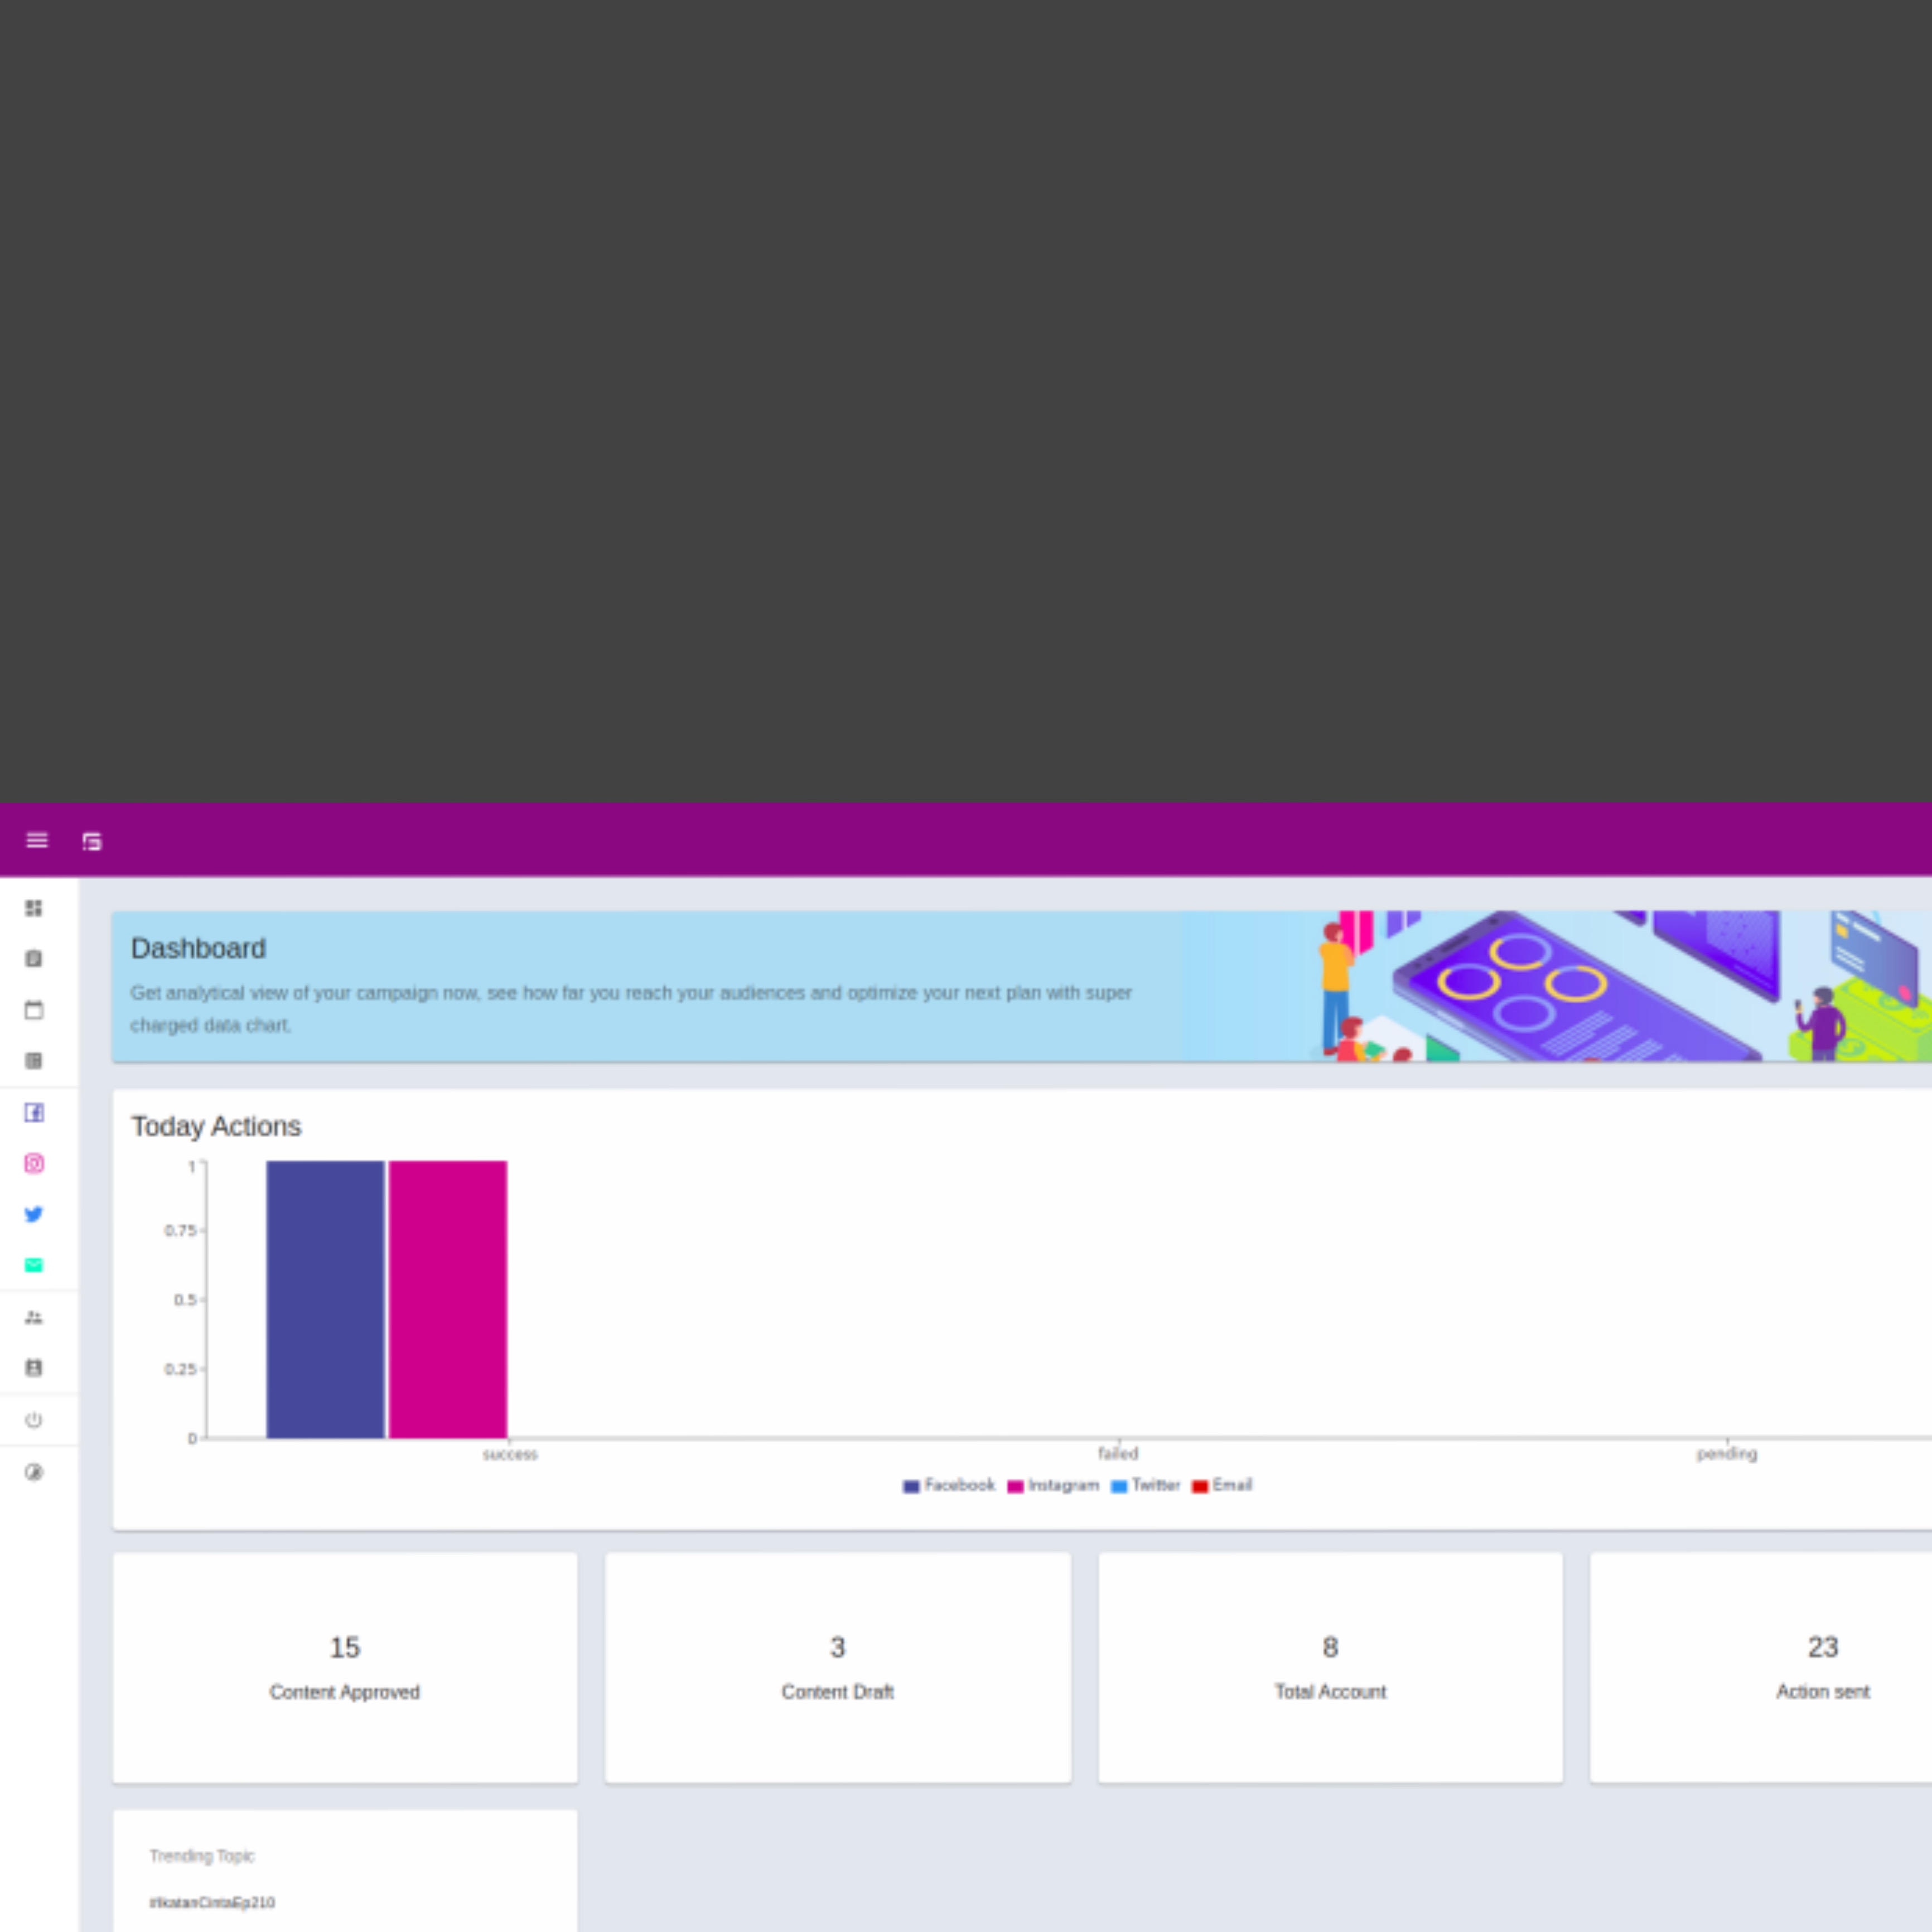Viewport: 1932px width, 1932px height.
Task: Open the table icon in sidebar
Action: pos(34,1061)
